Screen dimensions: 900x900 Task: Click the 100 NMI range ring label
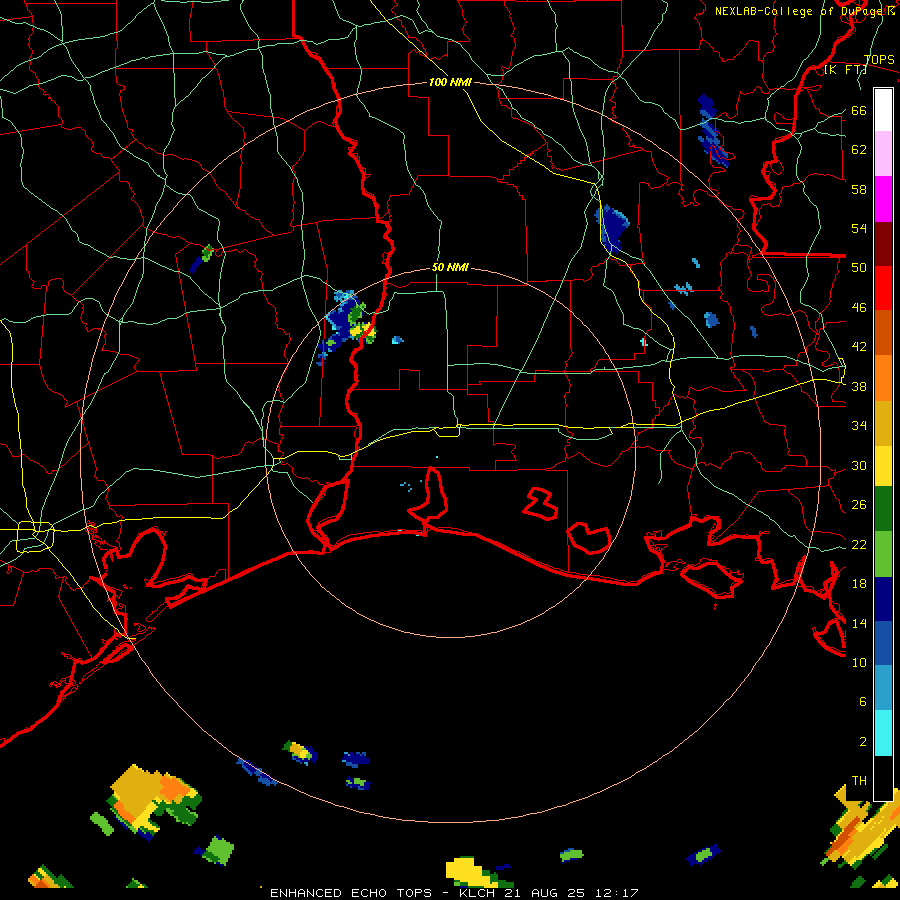tap(450, 82)
